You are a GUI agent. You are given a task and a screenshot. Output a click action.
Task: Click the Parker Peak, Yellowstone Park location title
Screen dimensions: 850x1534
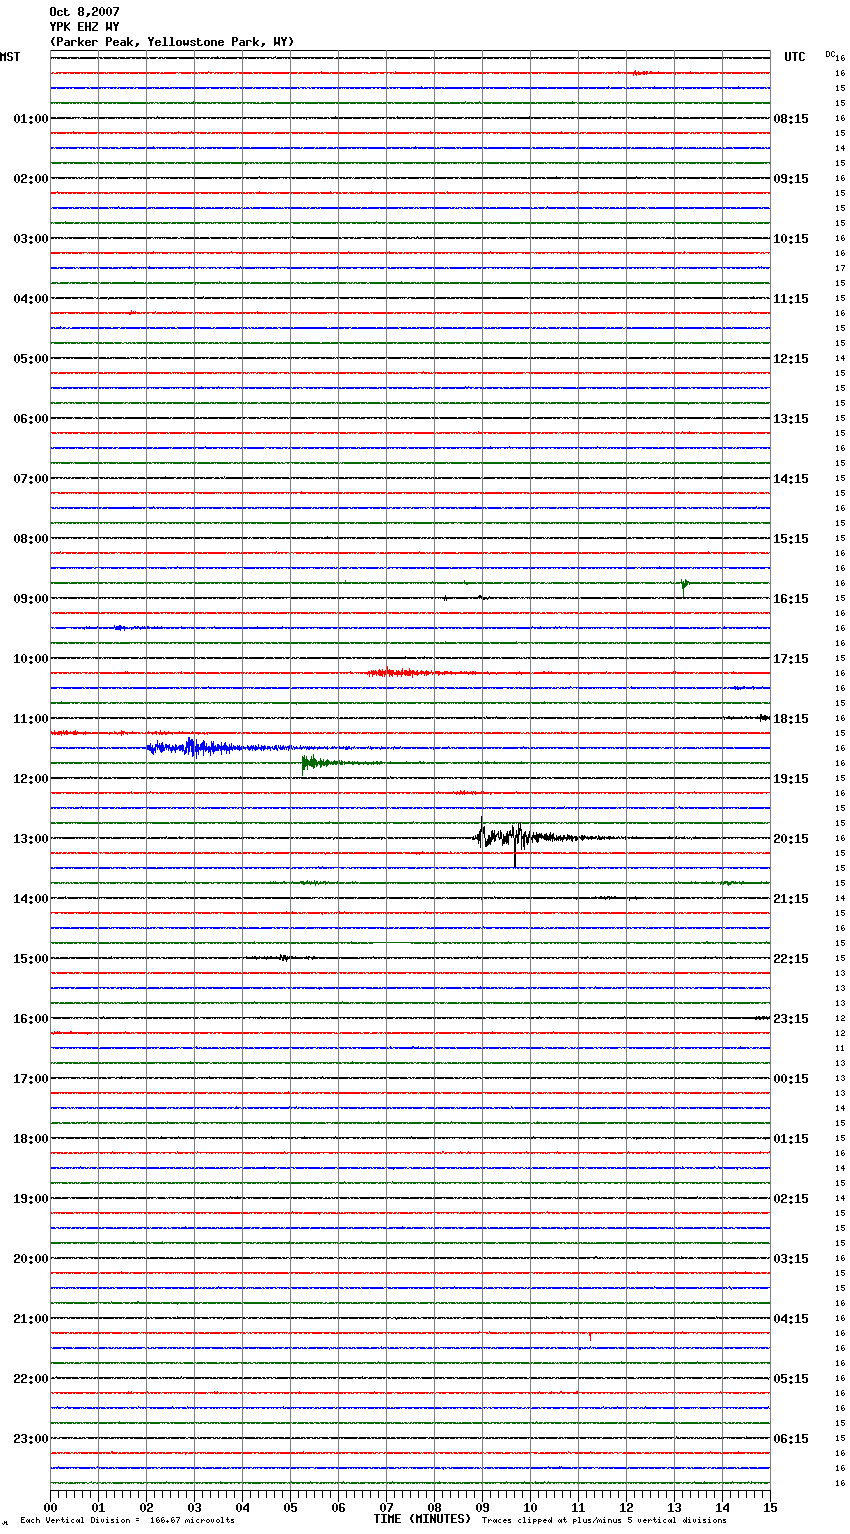(172, 42)
